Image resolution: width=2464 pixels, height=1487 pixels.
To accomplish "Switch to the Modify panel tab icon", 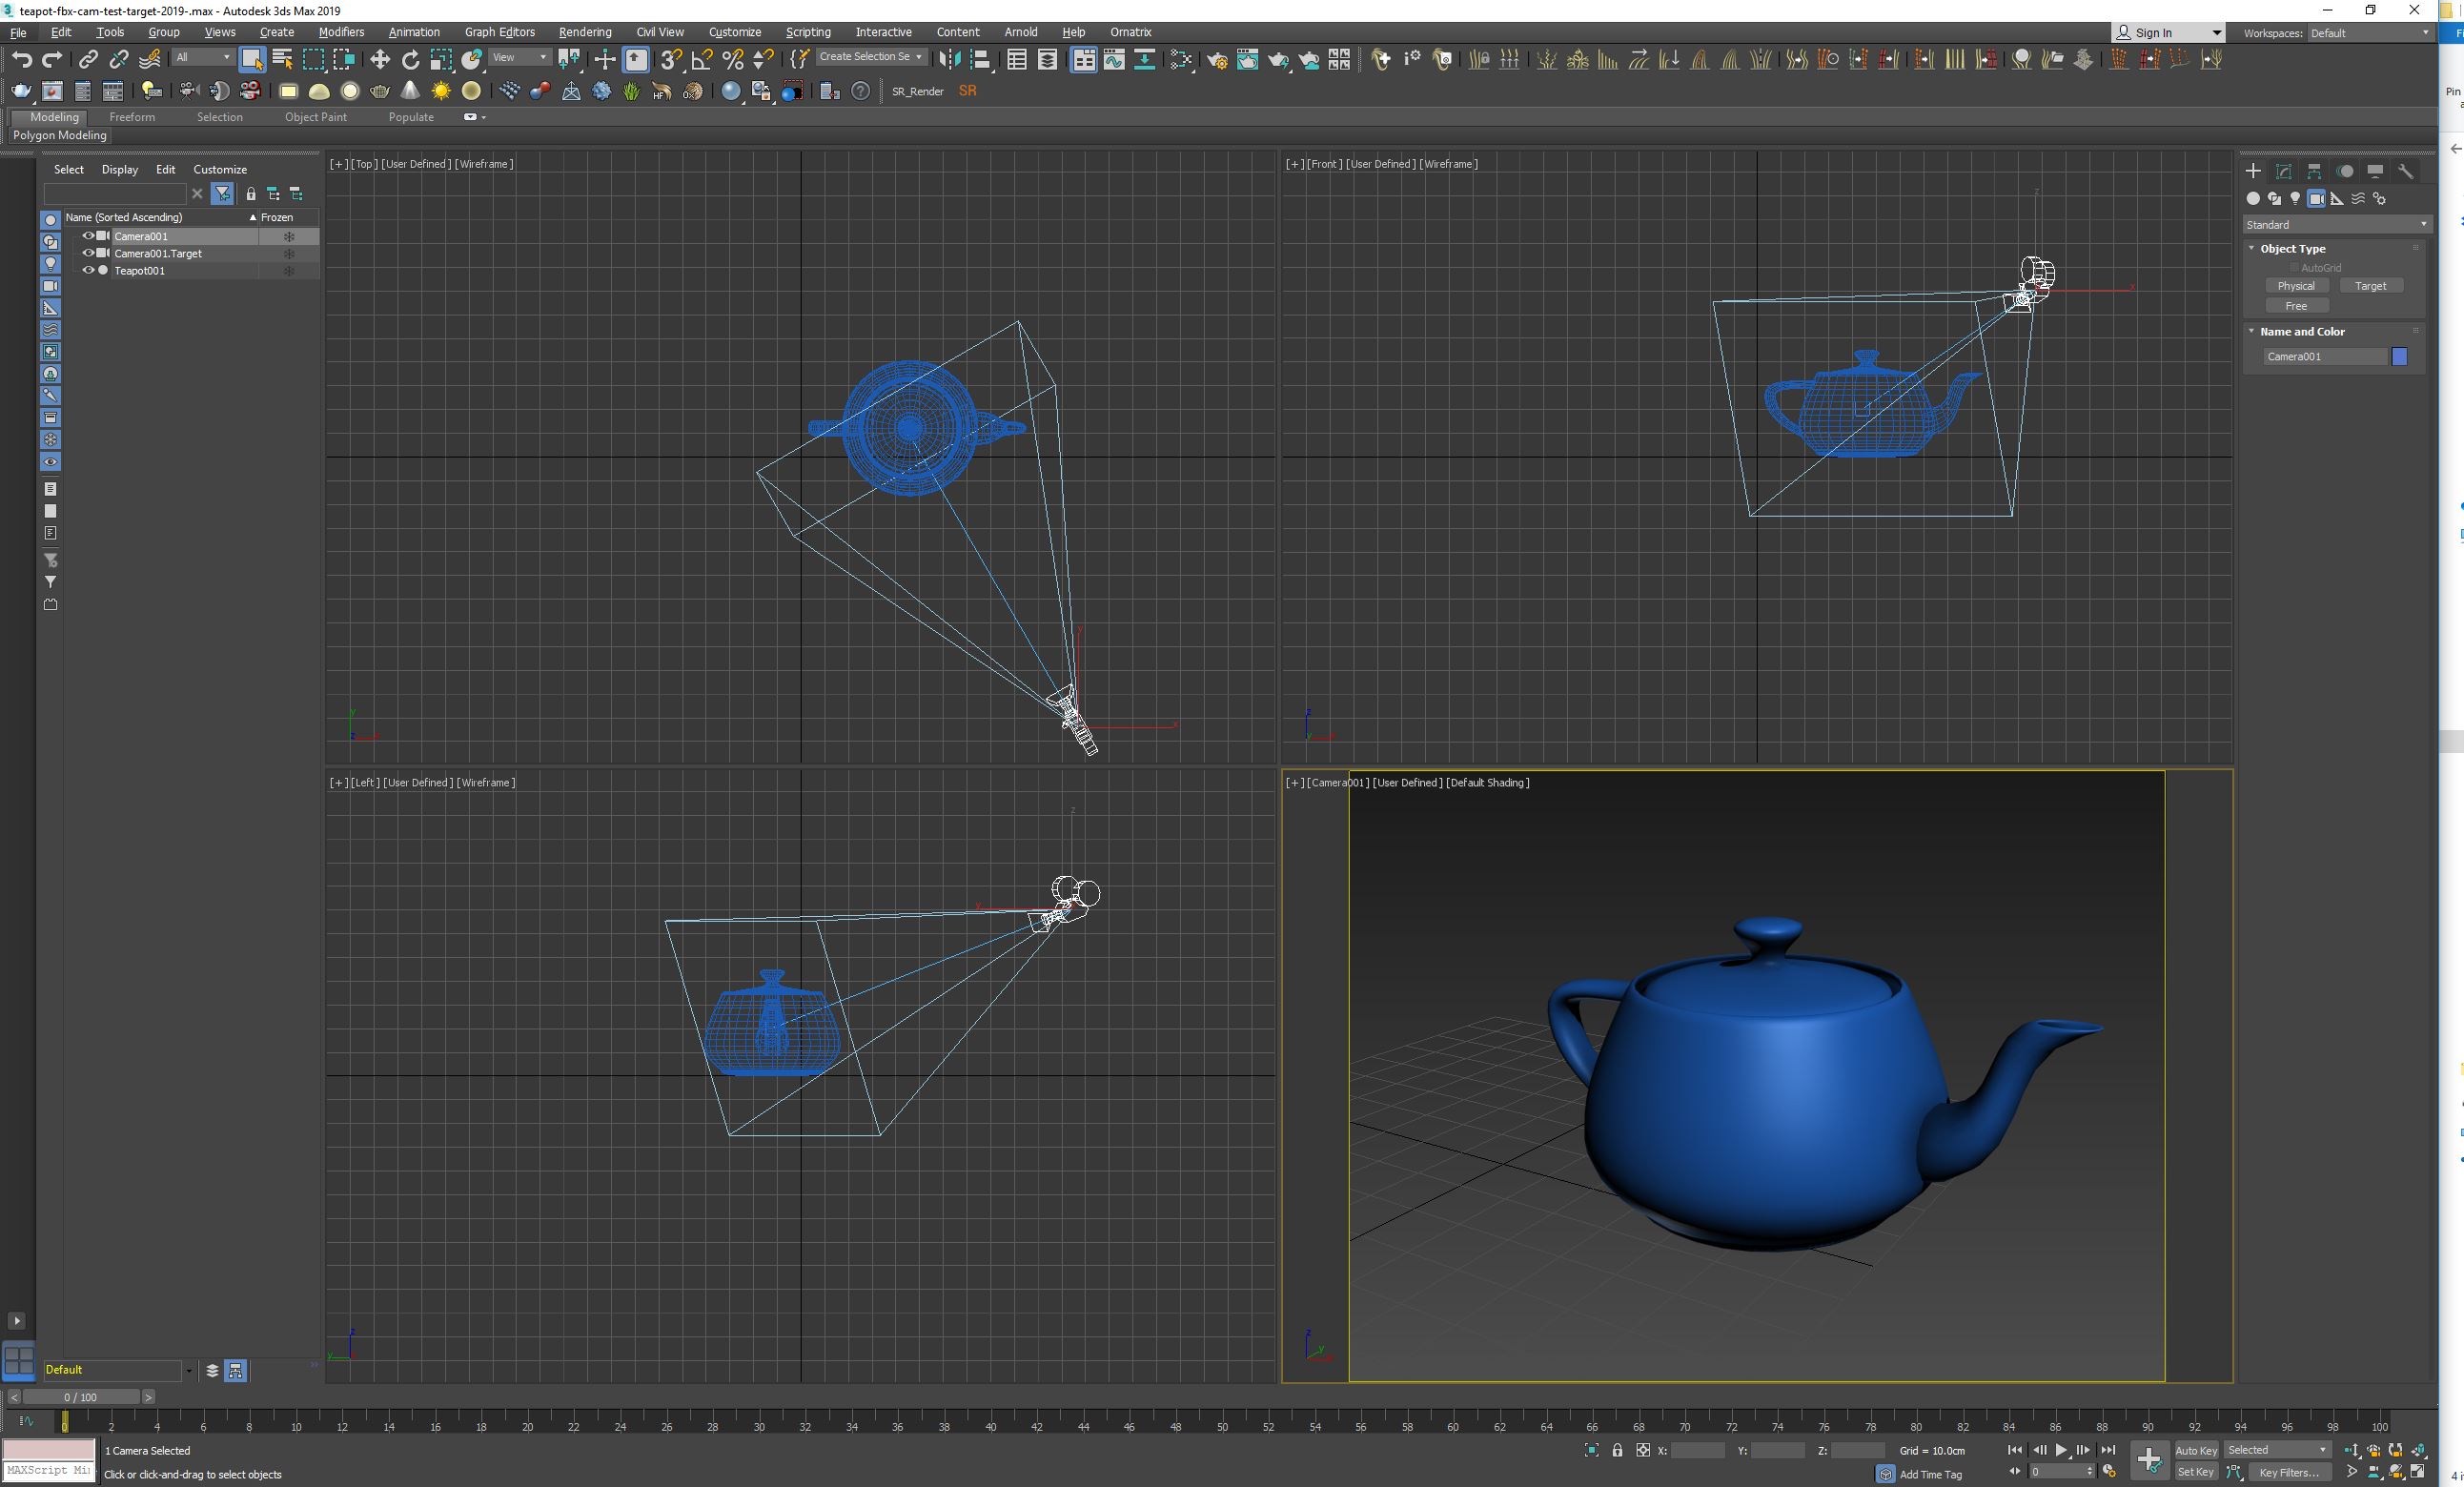I will pos(2284,171).
